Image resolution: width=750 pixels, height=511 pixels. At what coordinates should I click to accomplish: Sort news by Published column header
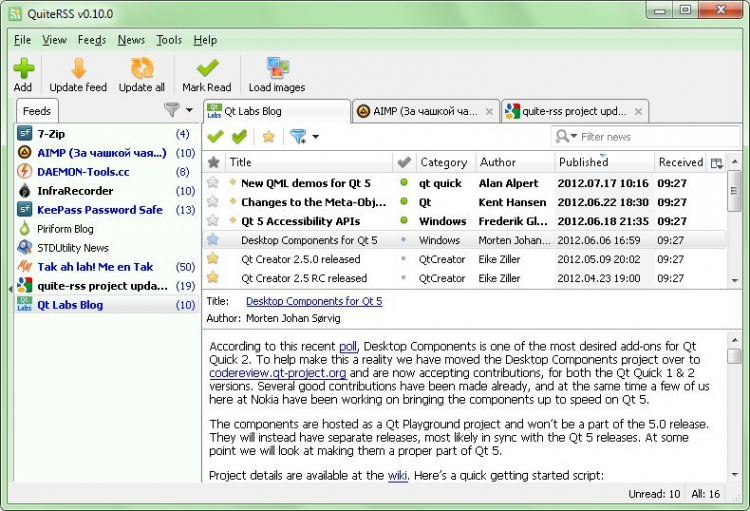(x=604, y=162)
